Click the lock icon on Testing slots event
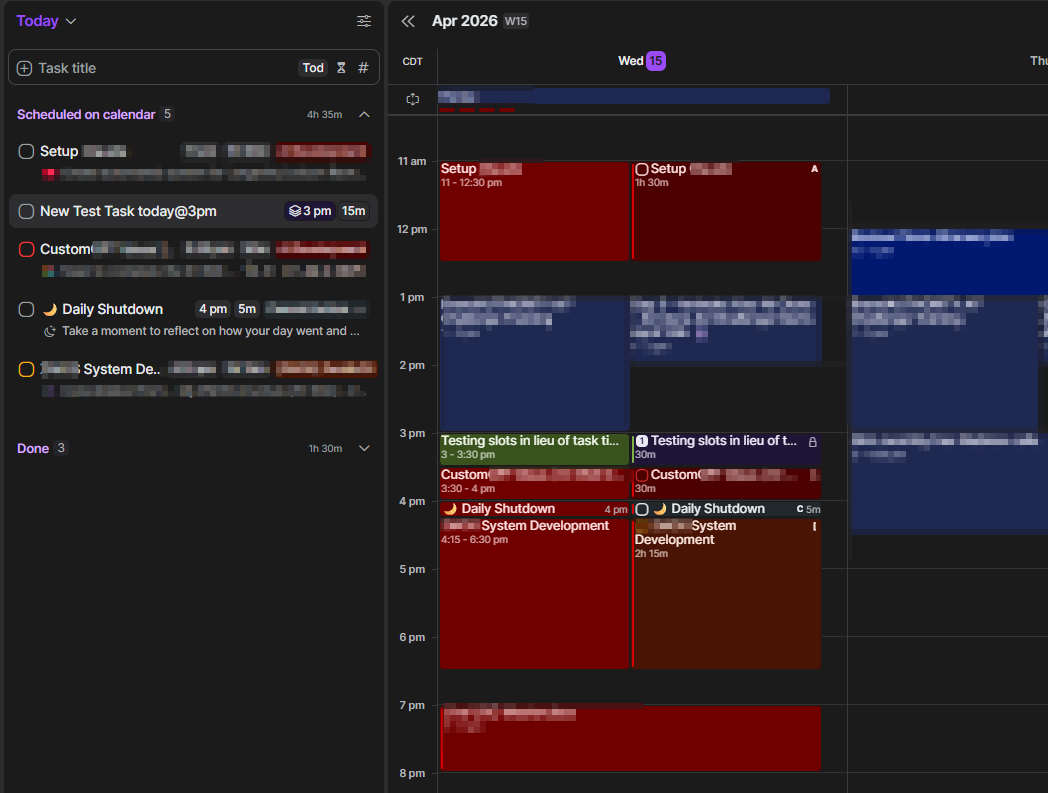 pos(813,442)
